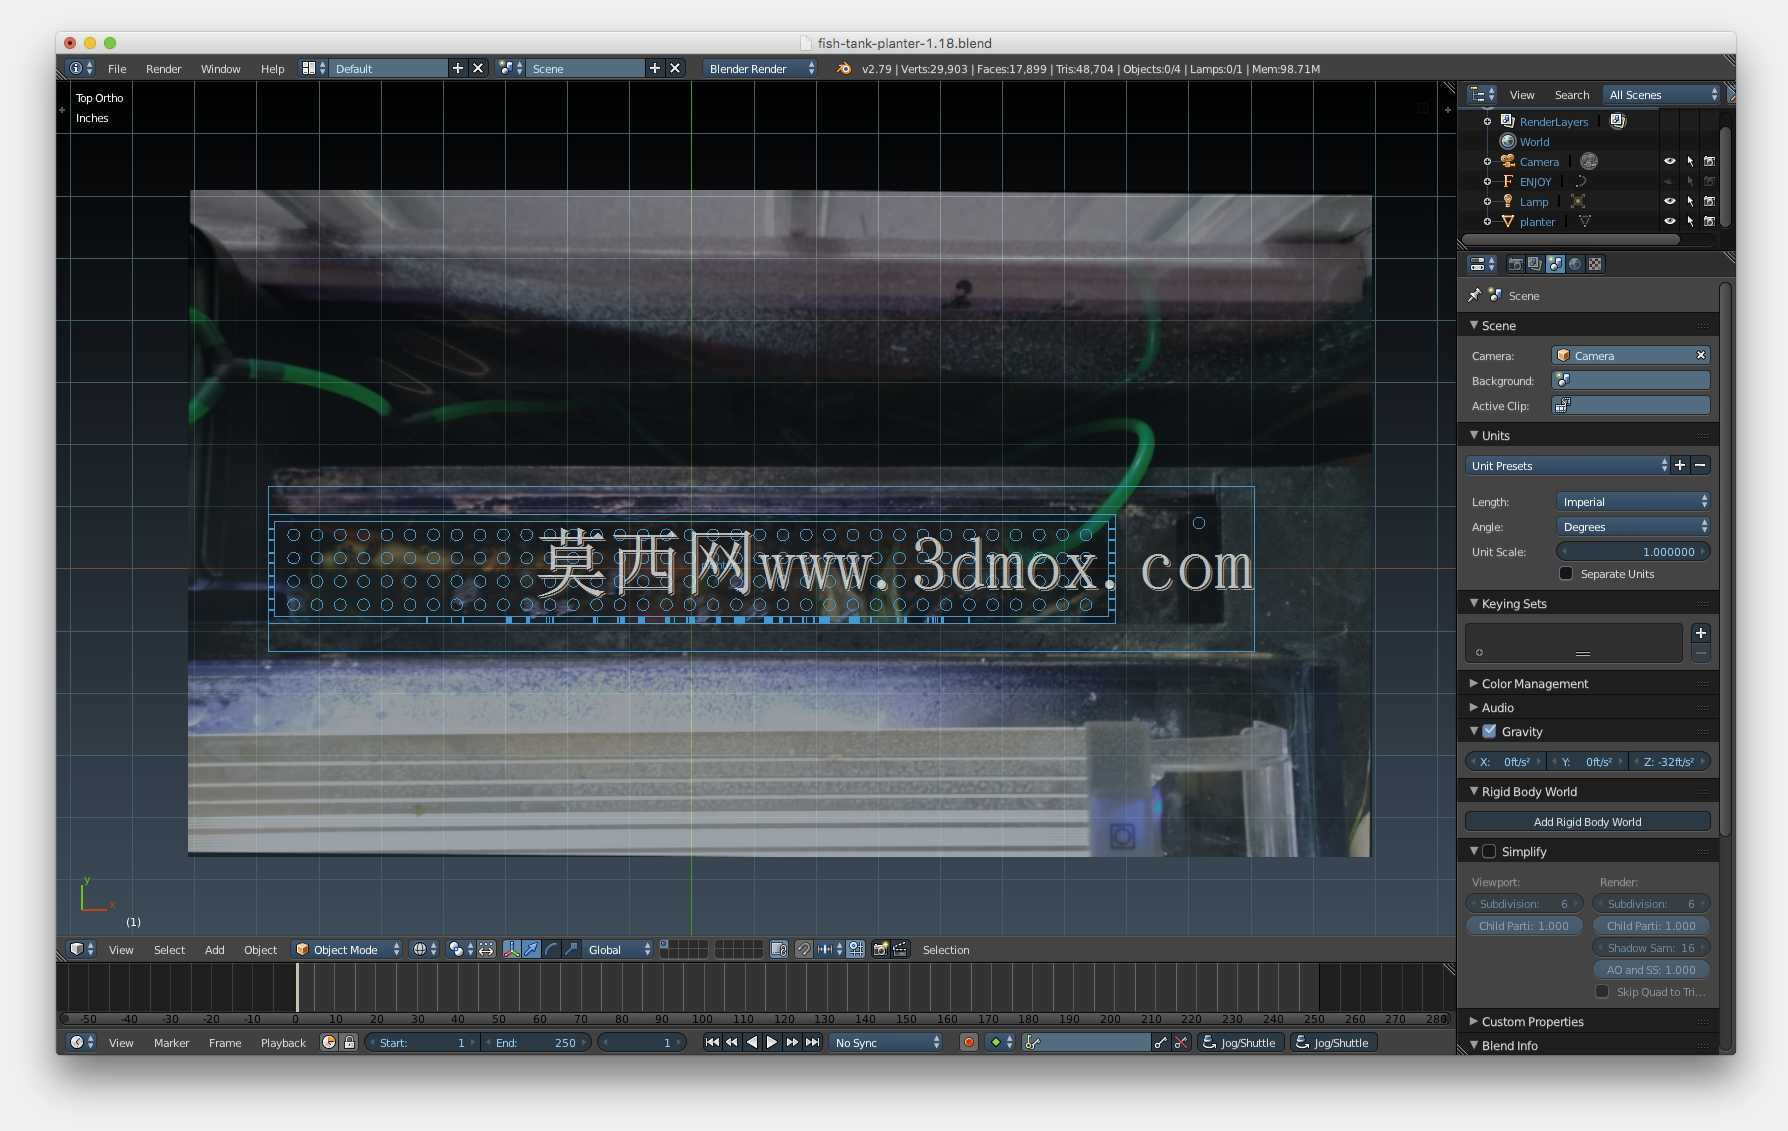The height and width of the screenshot is (1131, 1788).
Task: Hide the Lamp object in viewport
Action: (x=1669, y=201)
